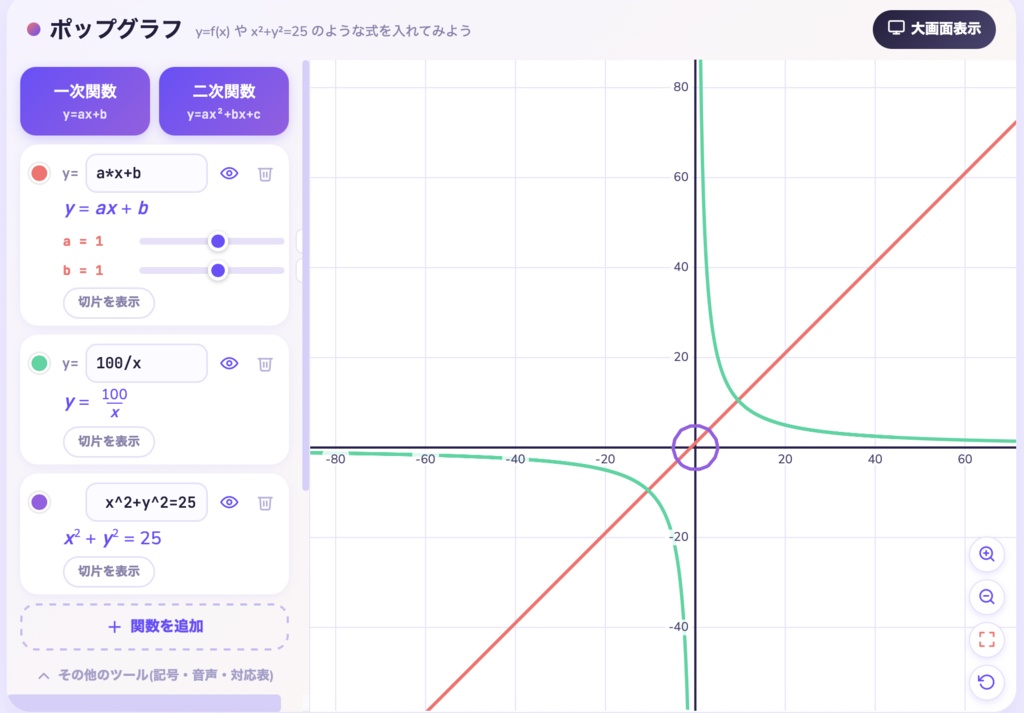Click the slider handle for a = 1

tap(218, 242)
